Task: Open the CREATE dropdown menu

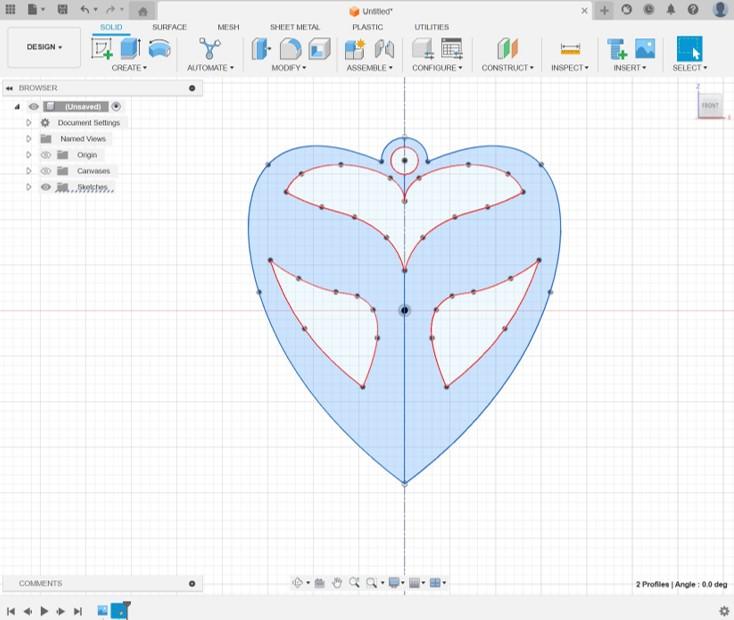Action: pos(129,68)
